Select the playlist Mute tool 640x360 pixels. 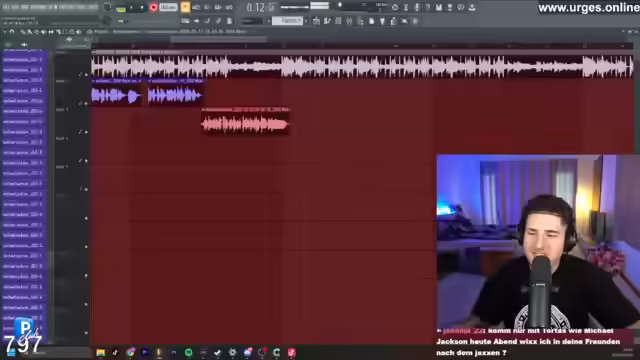(44, 31)
